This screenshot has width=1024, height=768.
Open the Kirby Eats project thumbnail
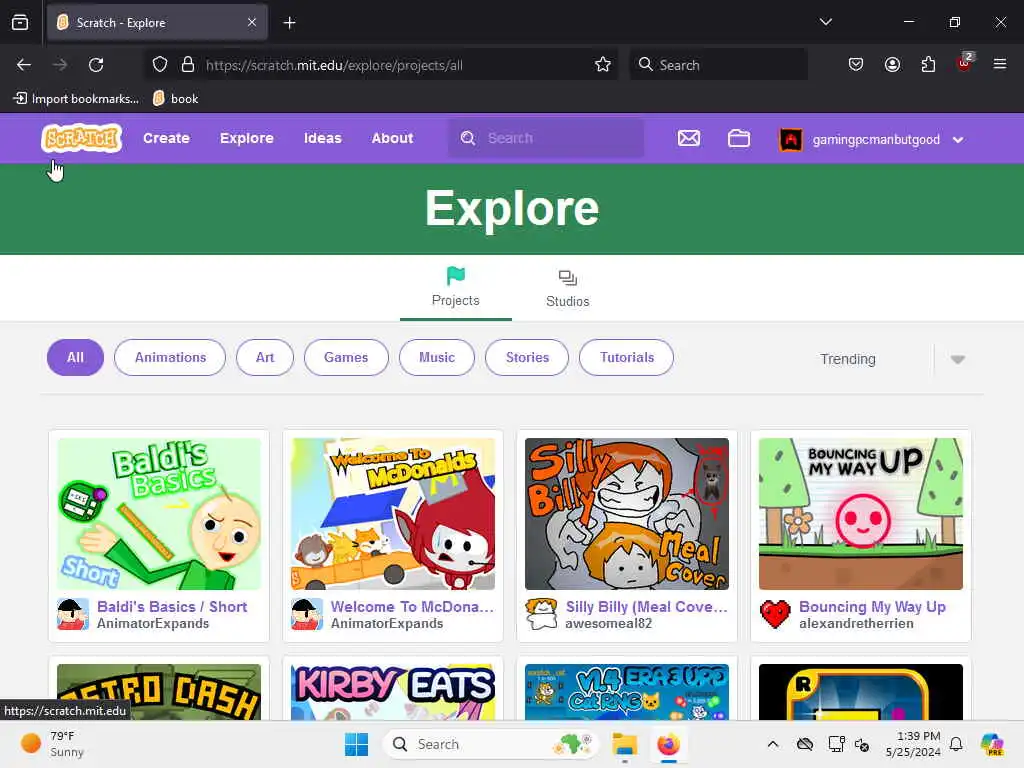coord(392,692)
